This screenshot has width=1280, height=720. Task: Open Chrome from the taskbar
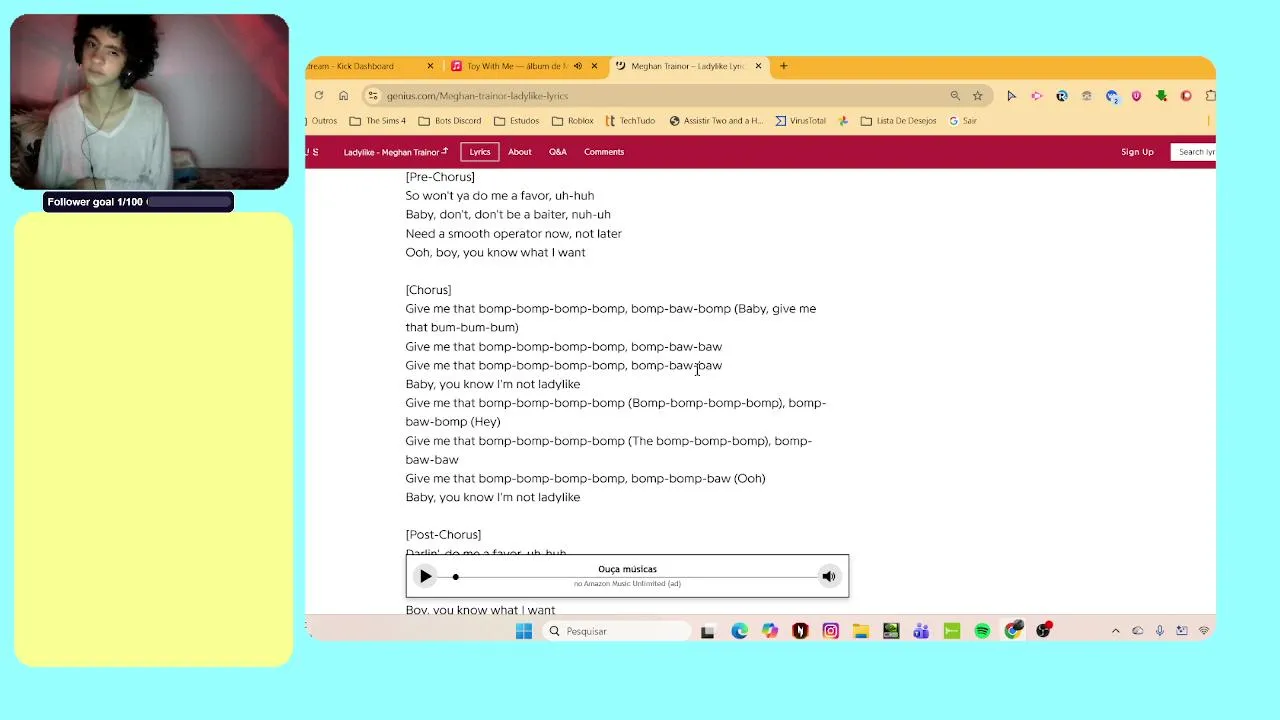click(x=1013, y=631)
